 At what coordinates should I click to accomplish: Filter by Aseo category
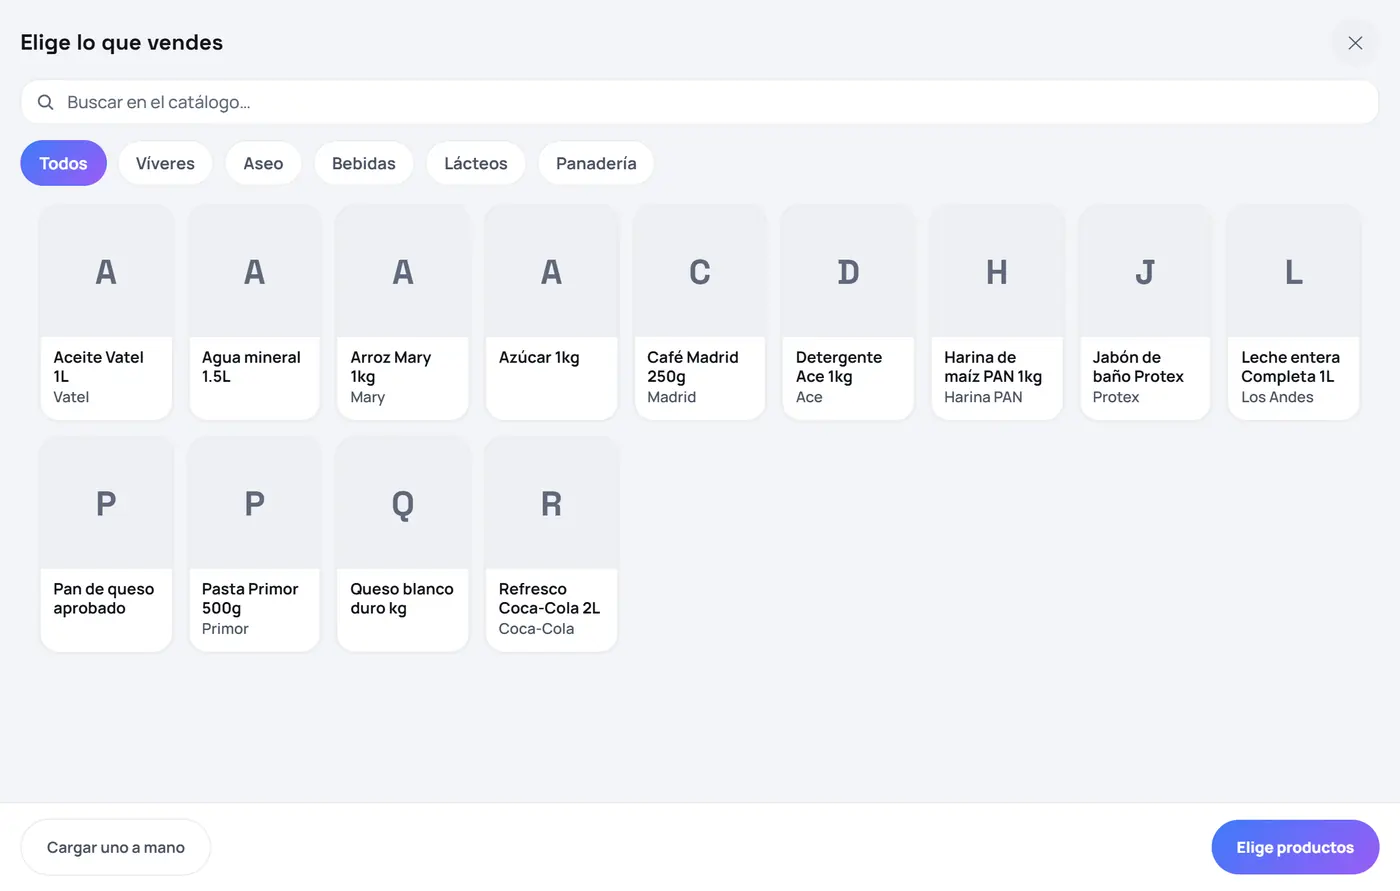[263, 163]
